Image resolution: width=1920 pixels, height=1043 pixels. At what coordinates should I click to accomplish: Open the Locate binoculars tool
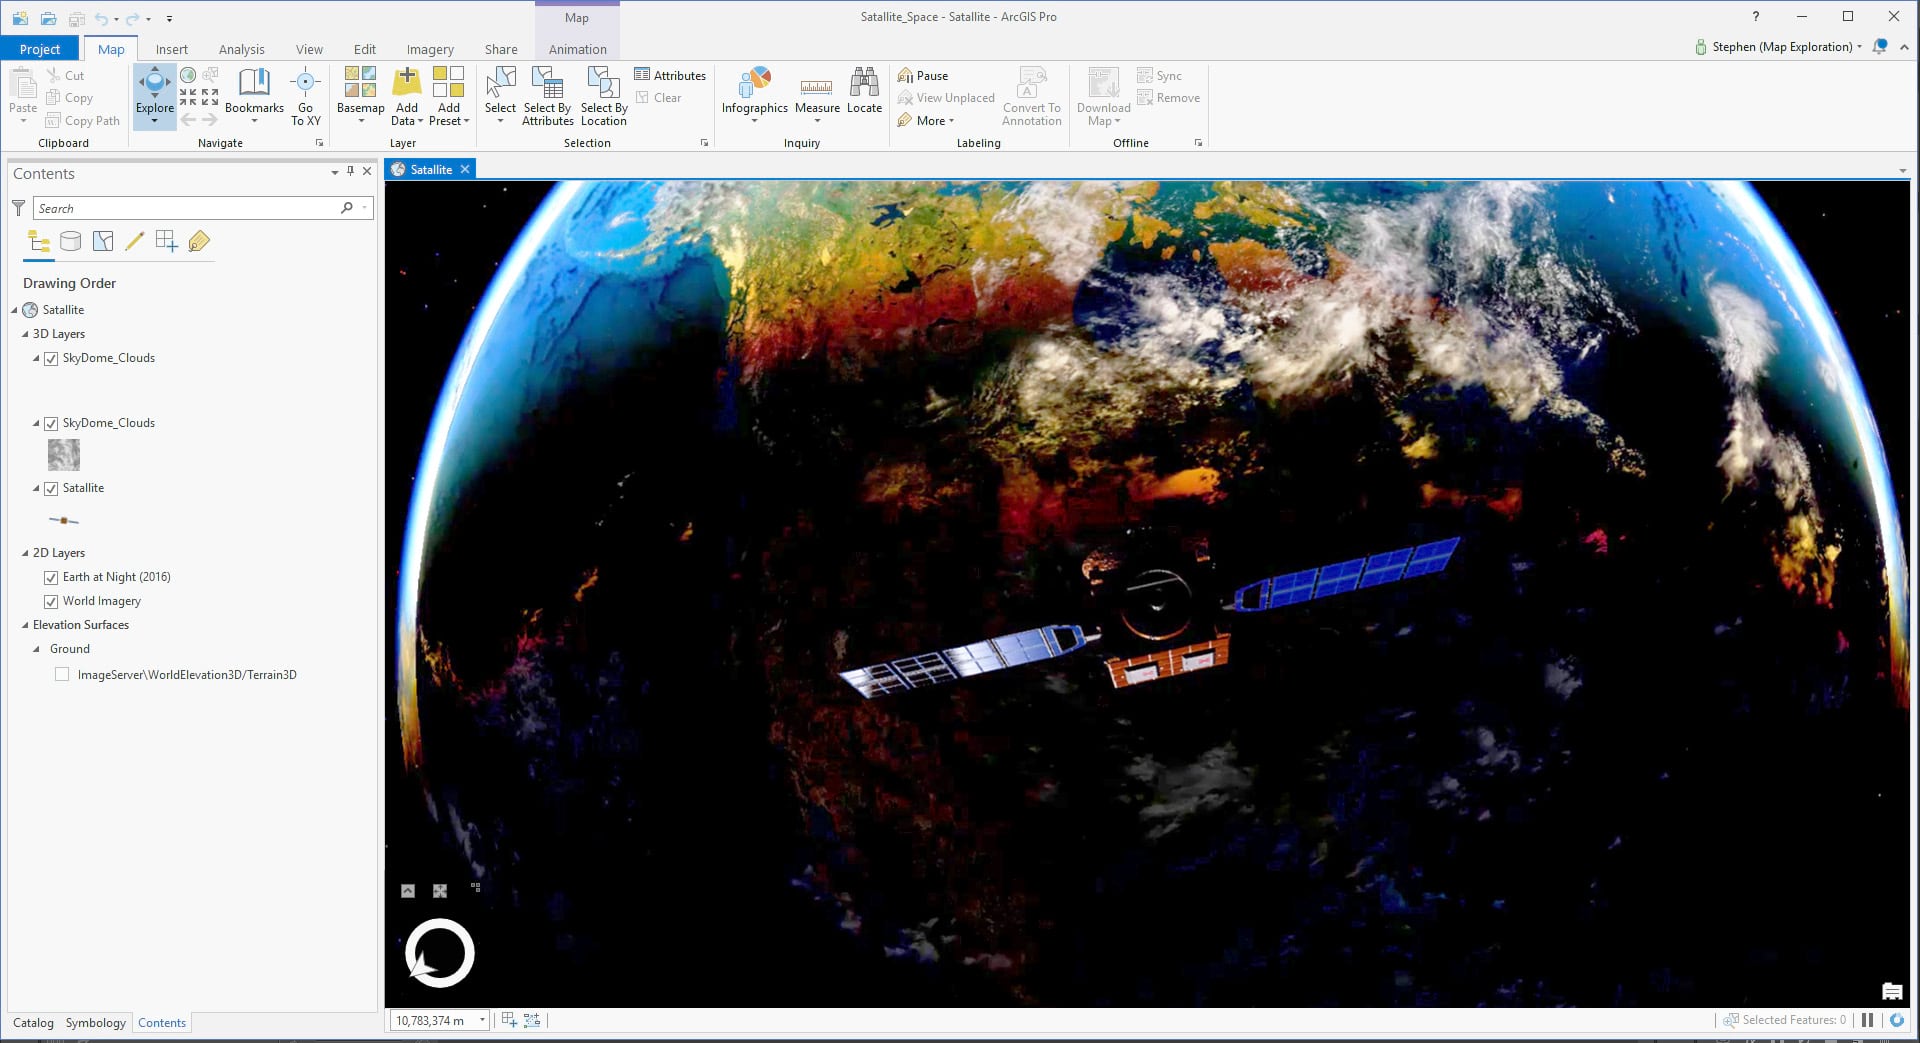[x=864, y=90]
